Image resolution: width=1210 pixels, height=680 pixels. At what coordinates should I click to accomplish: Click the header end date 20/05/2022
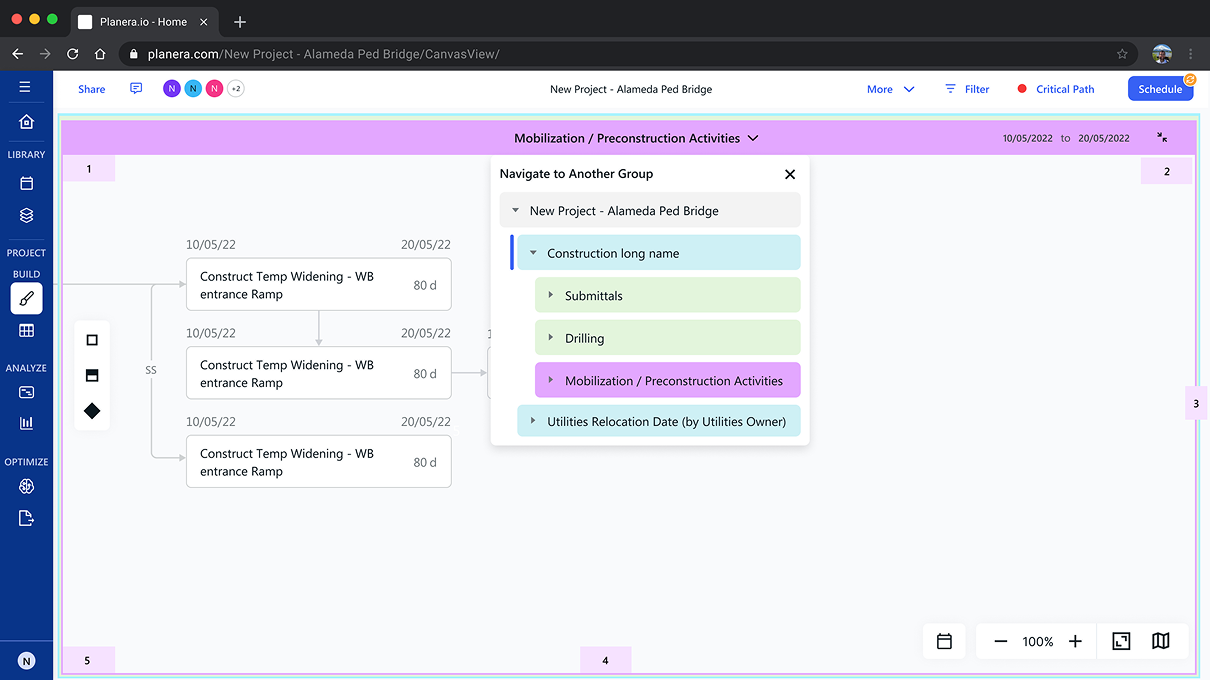click(x=1104, y=139)
